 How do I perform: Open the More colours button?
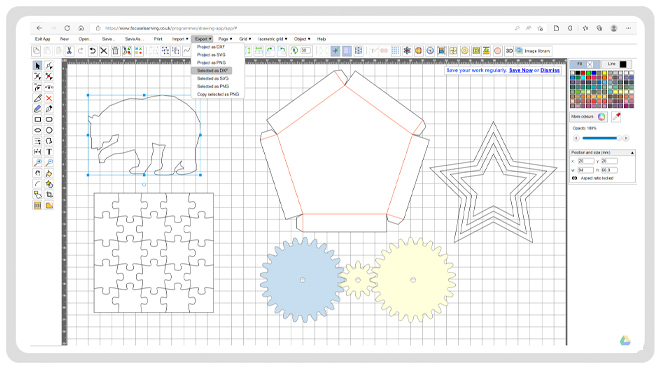click(588, 117)
